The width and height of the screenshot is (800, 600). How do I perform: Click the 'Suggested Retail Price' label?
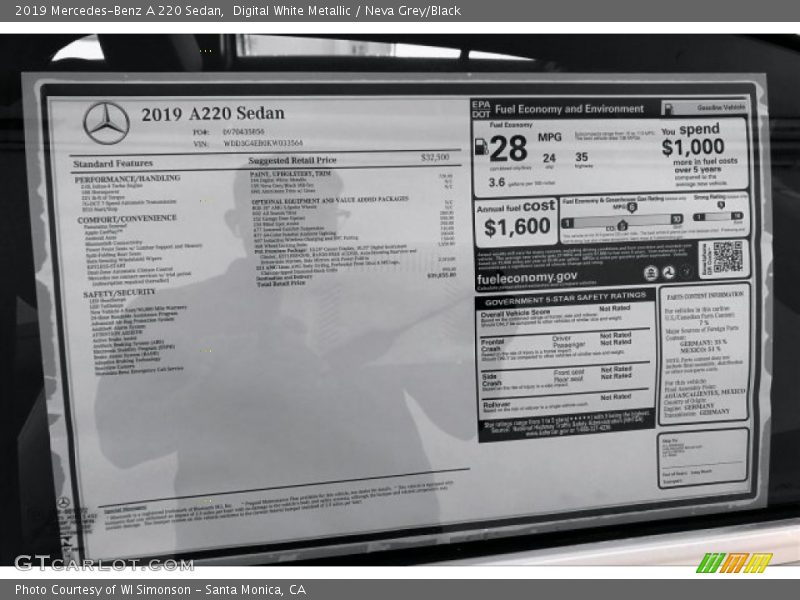[x=292, y=160]
